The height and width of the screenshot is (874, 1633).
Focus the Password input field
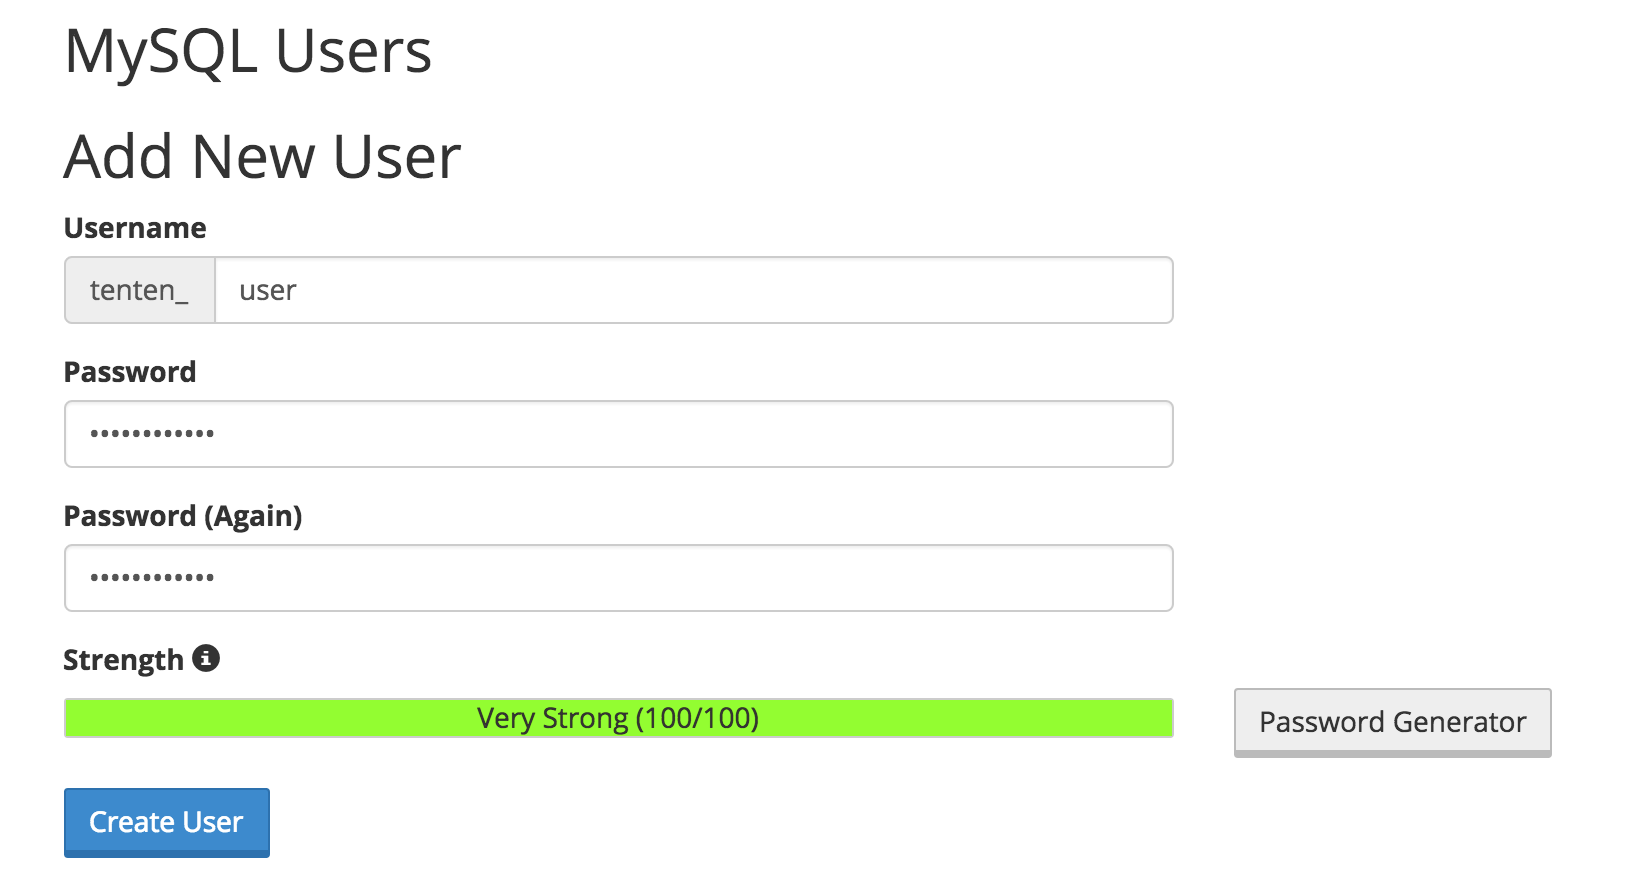pyautogui.click(x=618, y=434)
